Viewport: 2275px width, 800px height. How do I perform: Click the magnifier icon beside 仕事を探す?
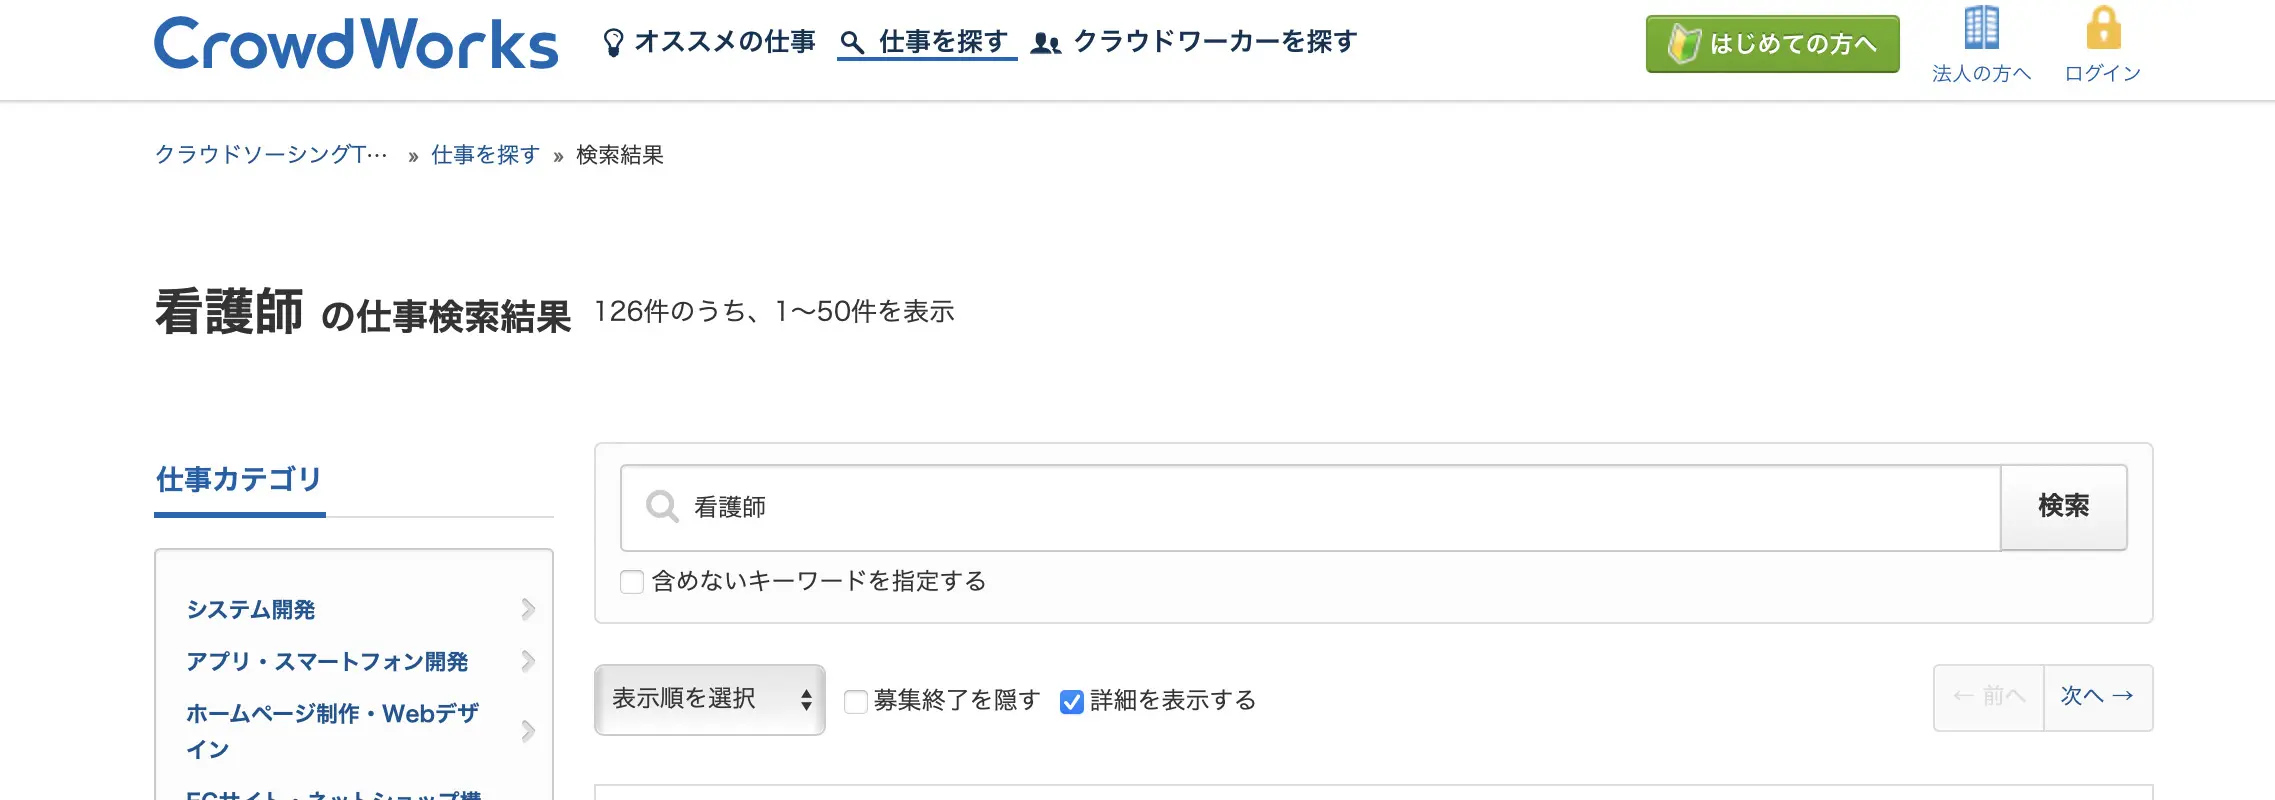(852, 43)
